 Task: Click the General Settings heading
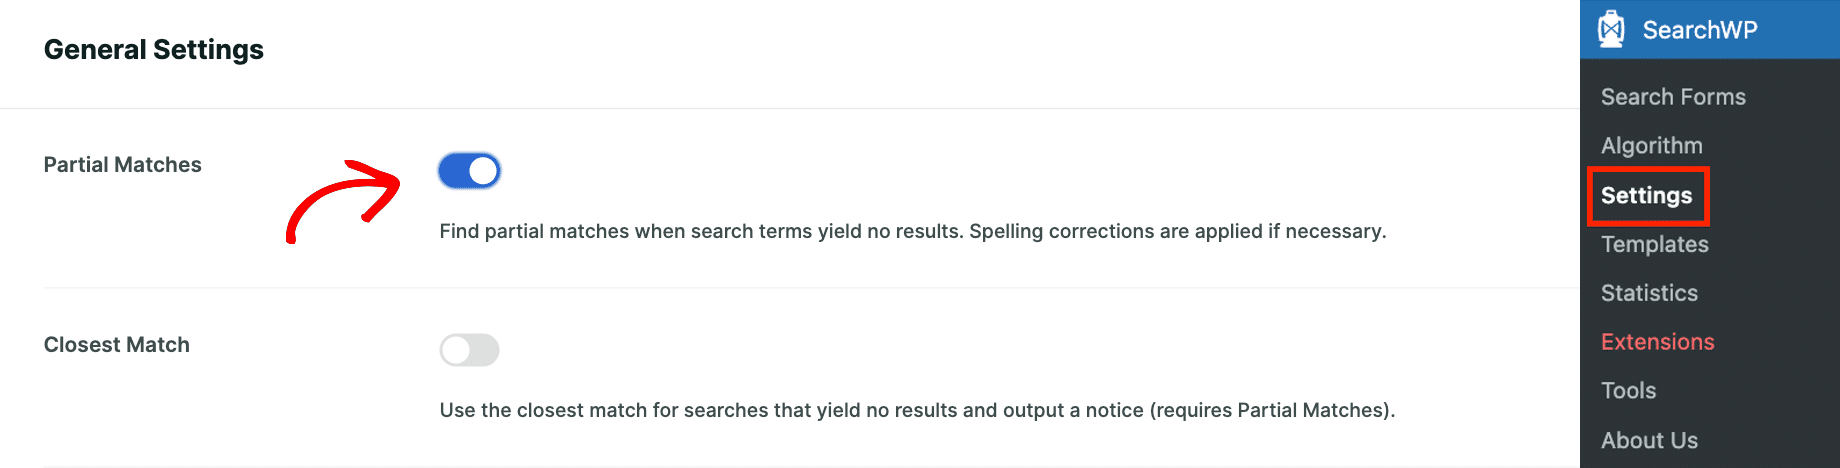point(153,50)
